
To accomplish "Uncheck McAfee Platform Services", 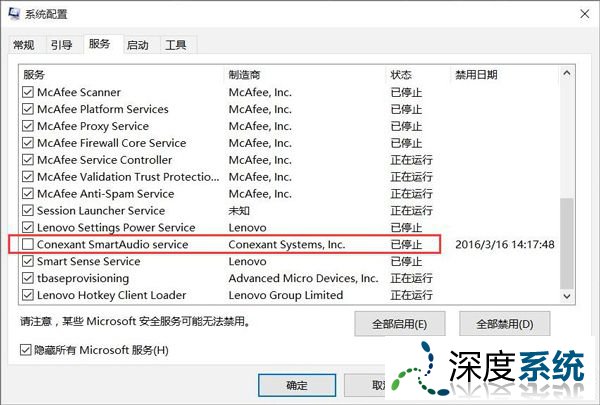I will [28, 109].
